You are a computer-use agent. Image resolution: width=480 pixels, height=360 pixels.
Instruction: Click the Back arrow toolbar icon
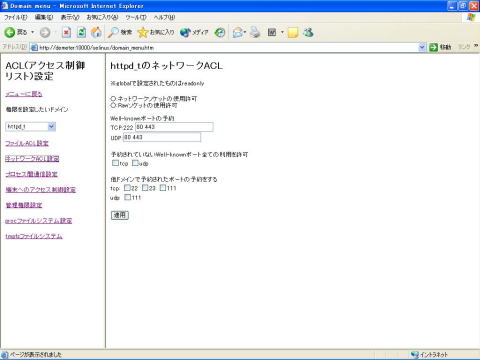pos(10,32)
